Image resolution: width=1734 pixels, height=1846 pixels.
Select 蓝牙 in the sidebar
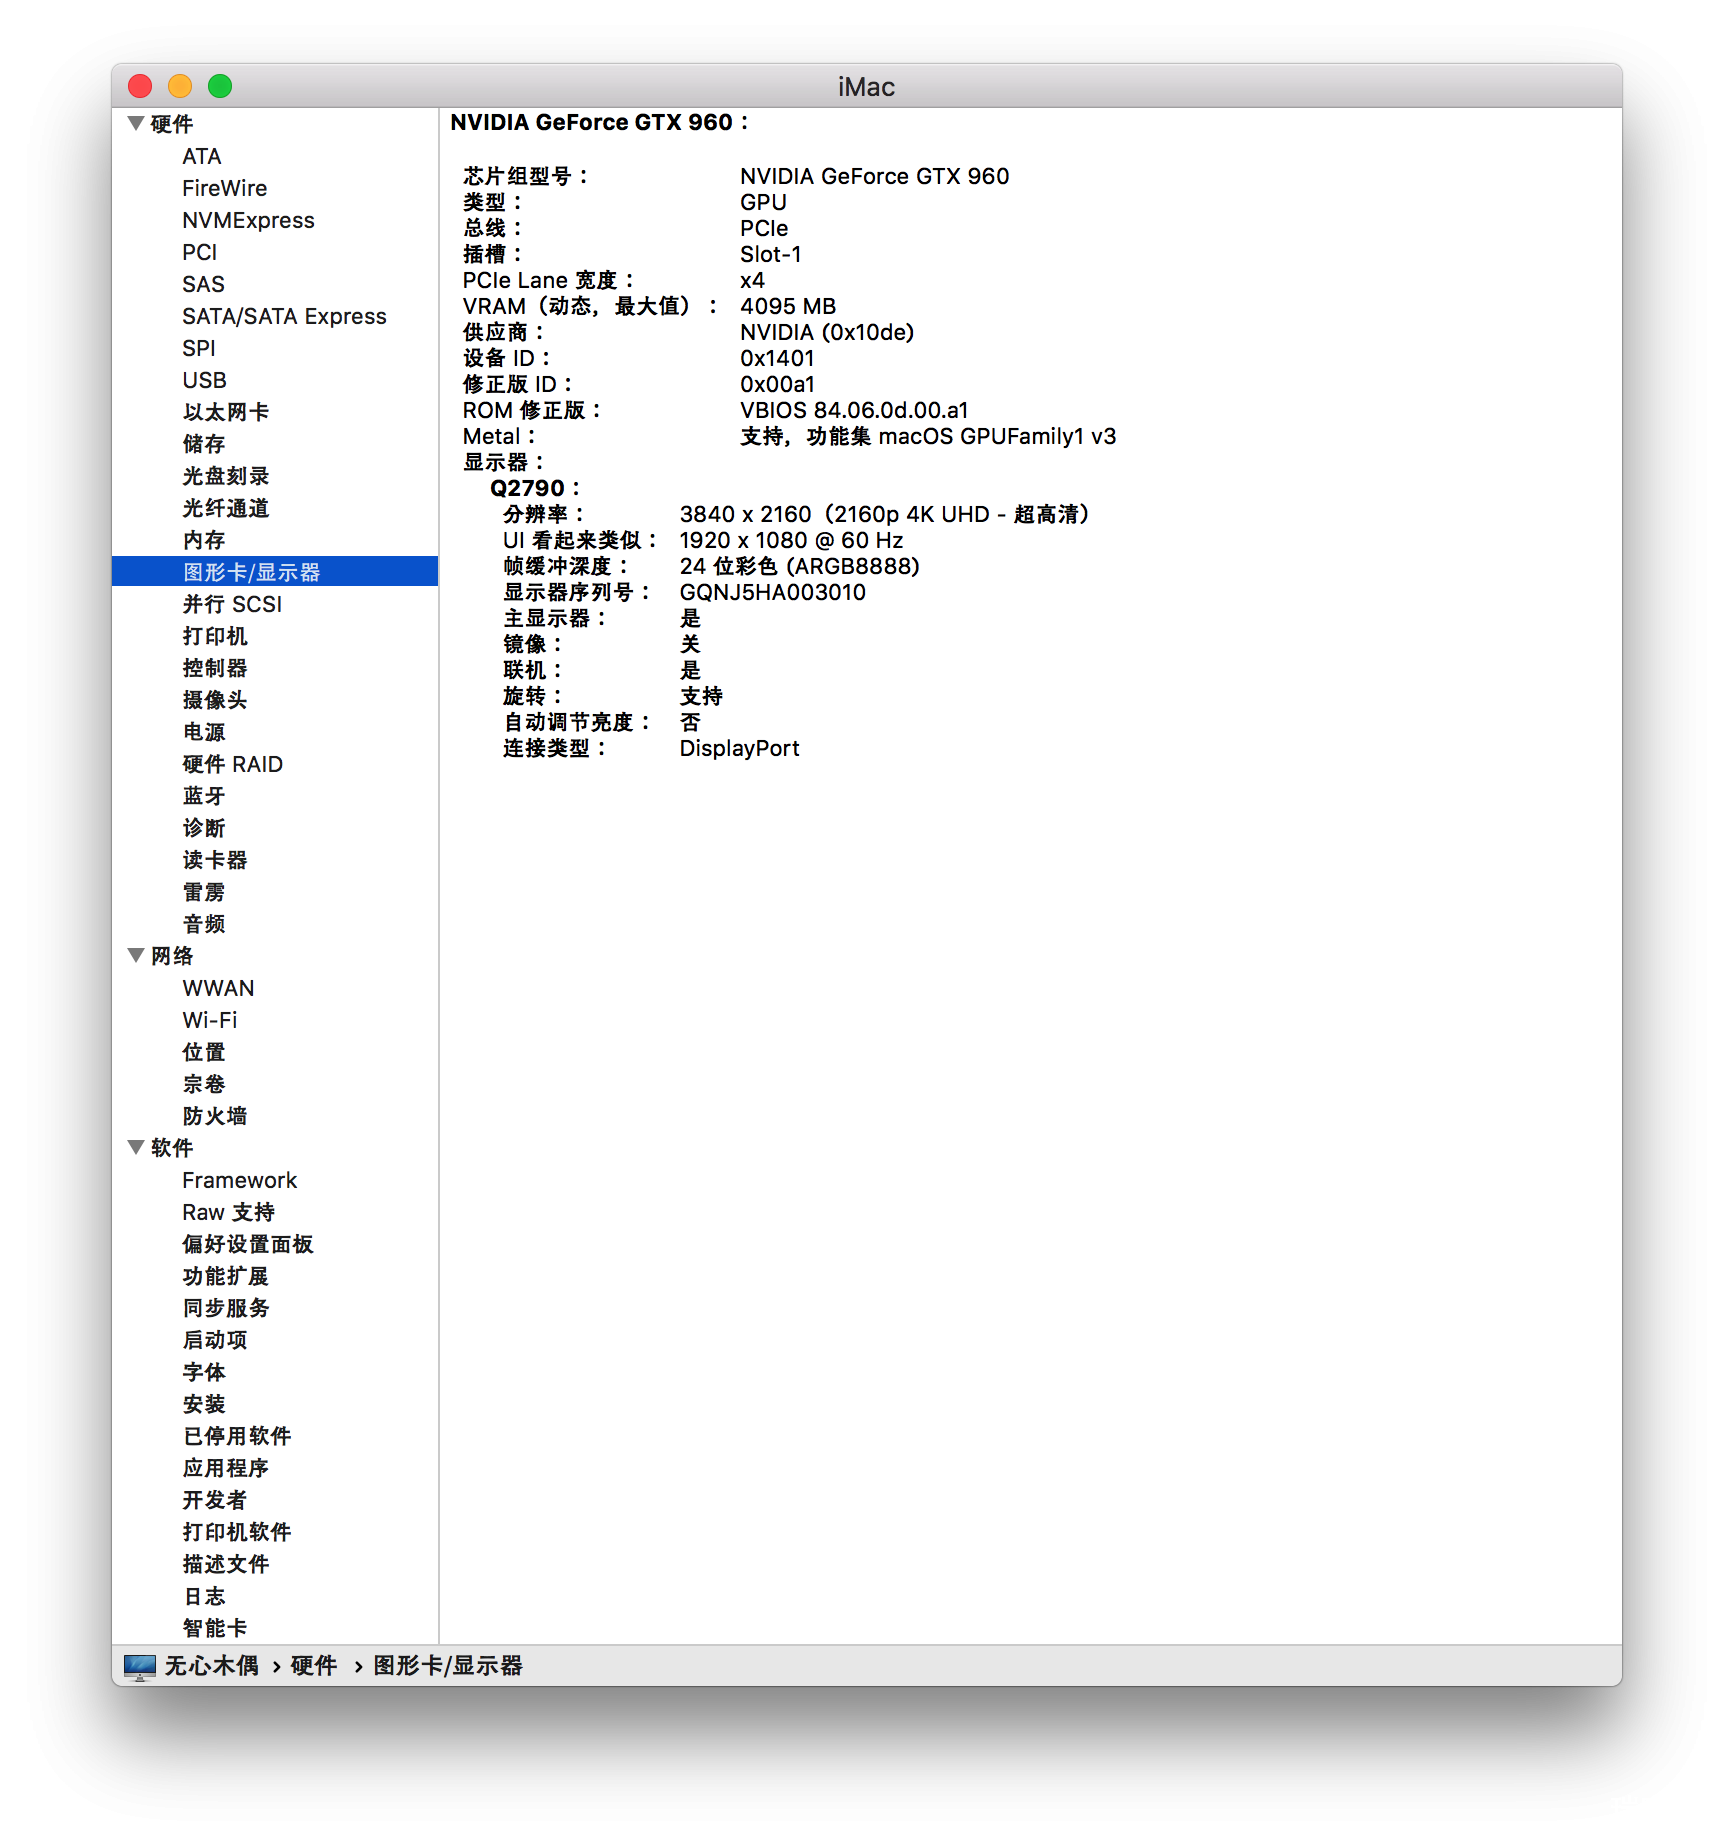tap(204, 796)
